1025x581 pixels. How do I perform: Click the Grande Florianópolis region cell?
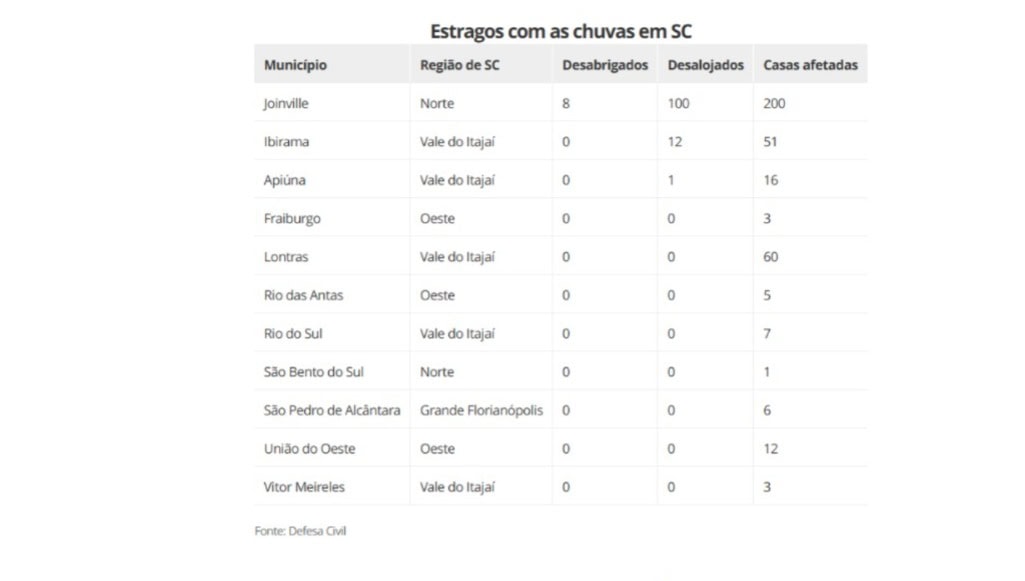click(481, 411)
